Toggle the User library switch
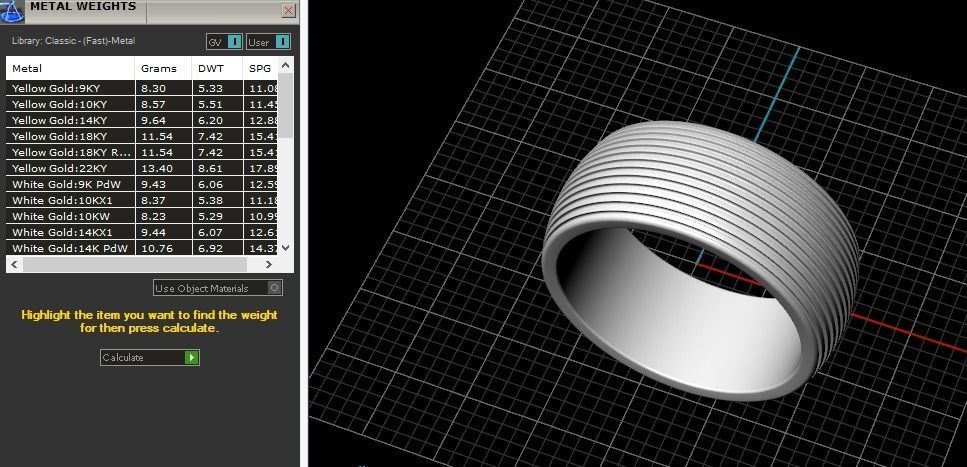The height and width of the screenshot is (467, 967). coord(268,42)
